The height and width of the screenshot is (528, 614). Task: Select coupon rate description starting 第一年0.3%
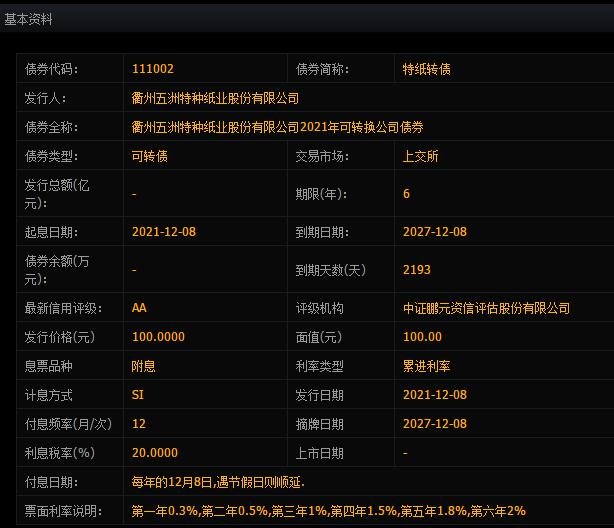(329, 511)
